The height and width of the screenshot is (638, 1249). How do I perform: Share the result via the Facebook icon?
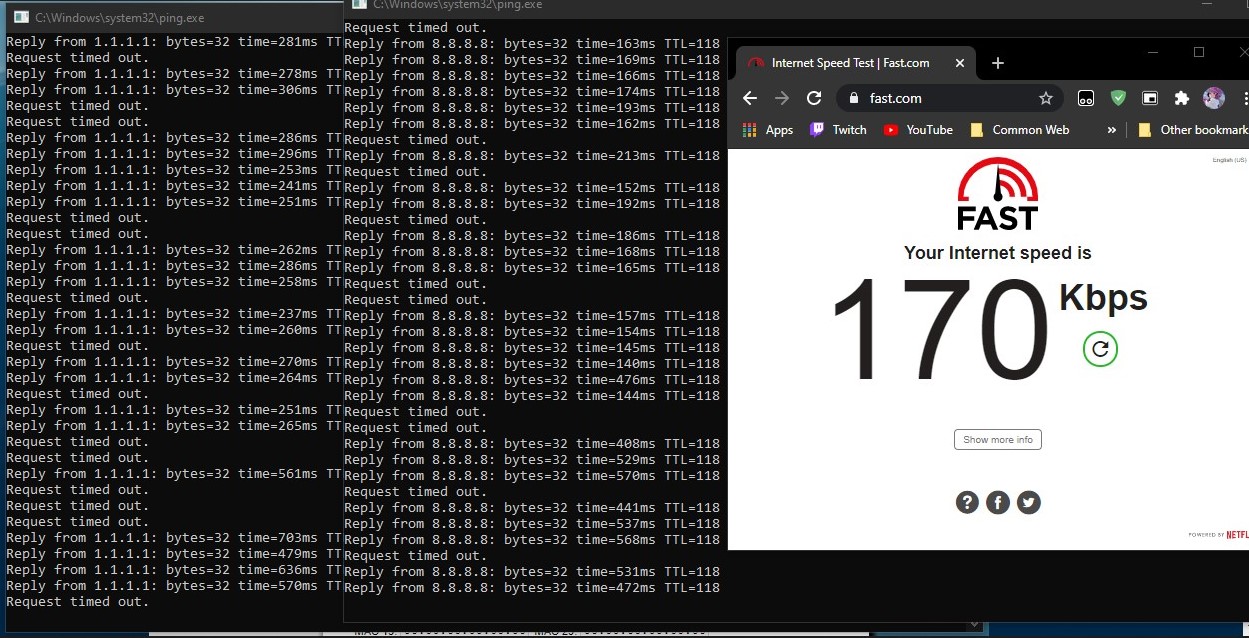997,502
